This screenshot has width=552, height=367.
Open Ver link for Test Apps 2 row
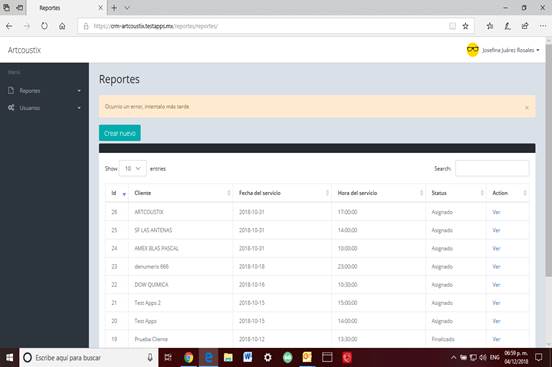pyautogui.click(x=496, y=303)
